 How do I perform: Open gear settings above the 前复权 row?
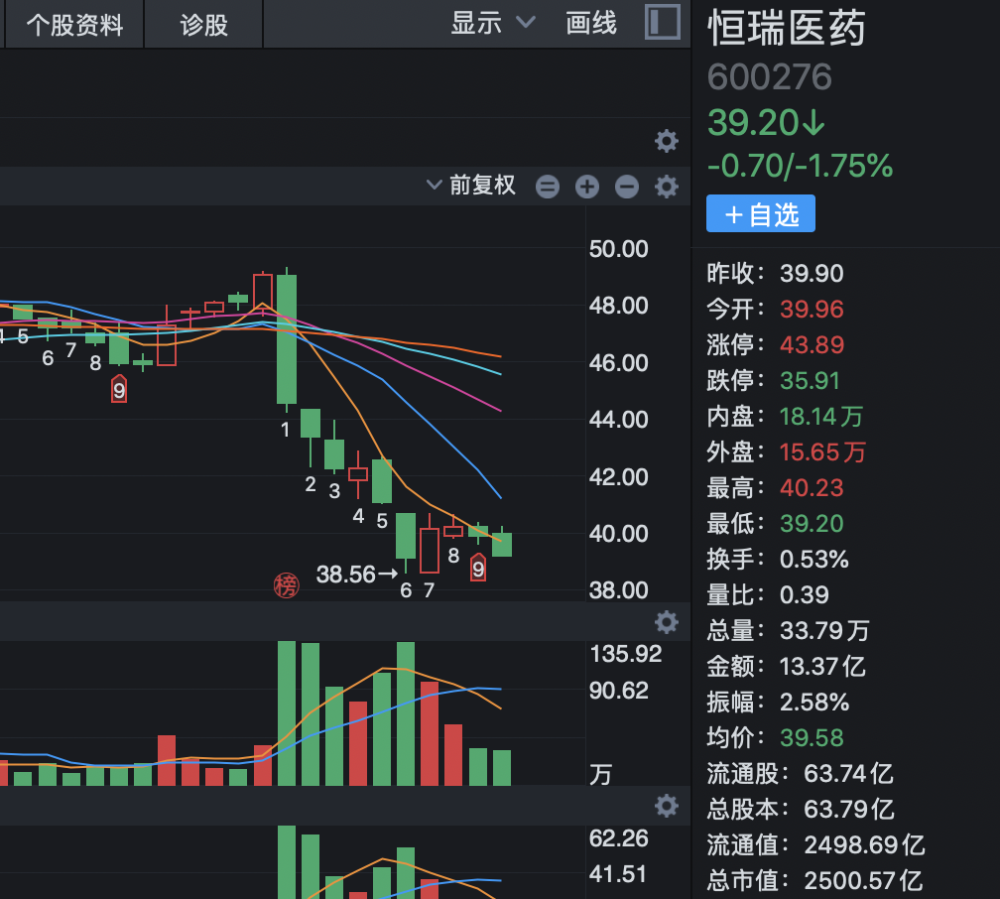click(x=666, y=141)
